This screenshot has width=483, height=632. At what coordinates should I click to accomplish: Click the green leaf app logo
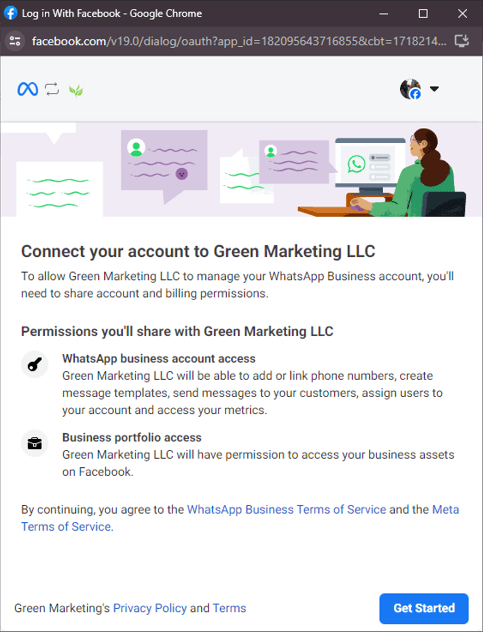76,91
